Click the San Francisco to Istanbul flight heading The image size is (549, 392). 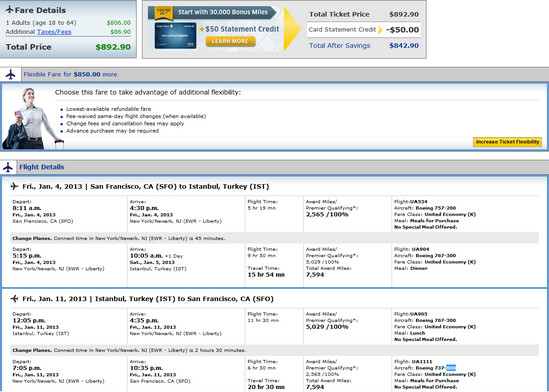click(x=146, y=187)
